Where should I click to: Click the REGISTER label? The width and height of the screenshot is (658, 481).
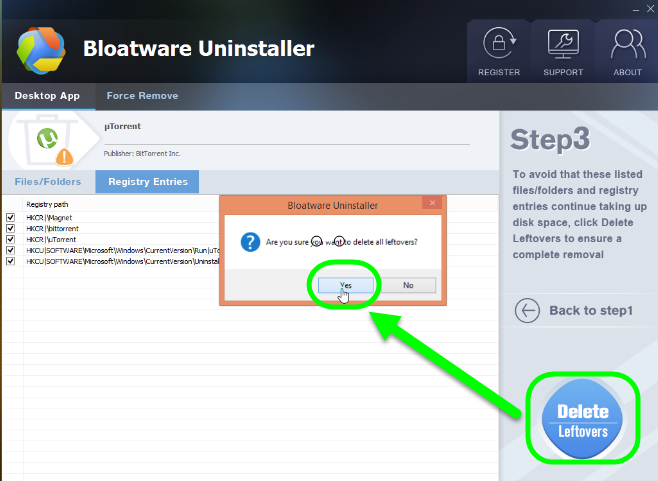pyautogui.click(x=499, y=72)
